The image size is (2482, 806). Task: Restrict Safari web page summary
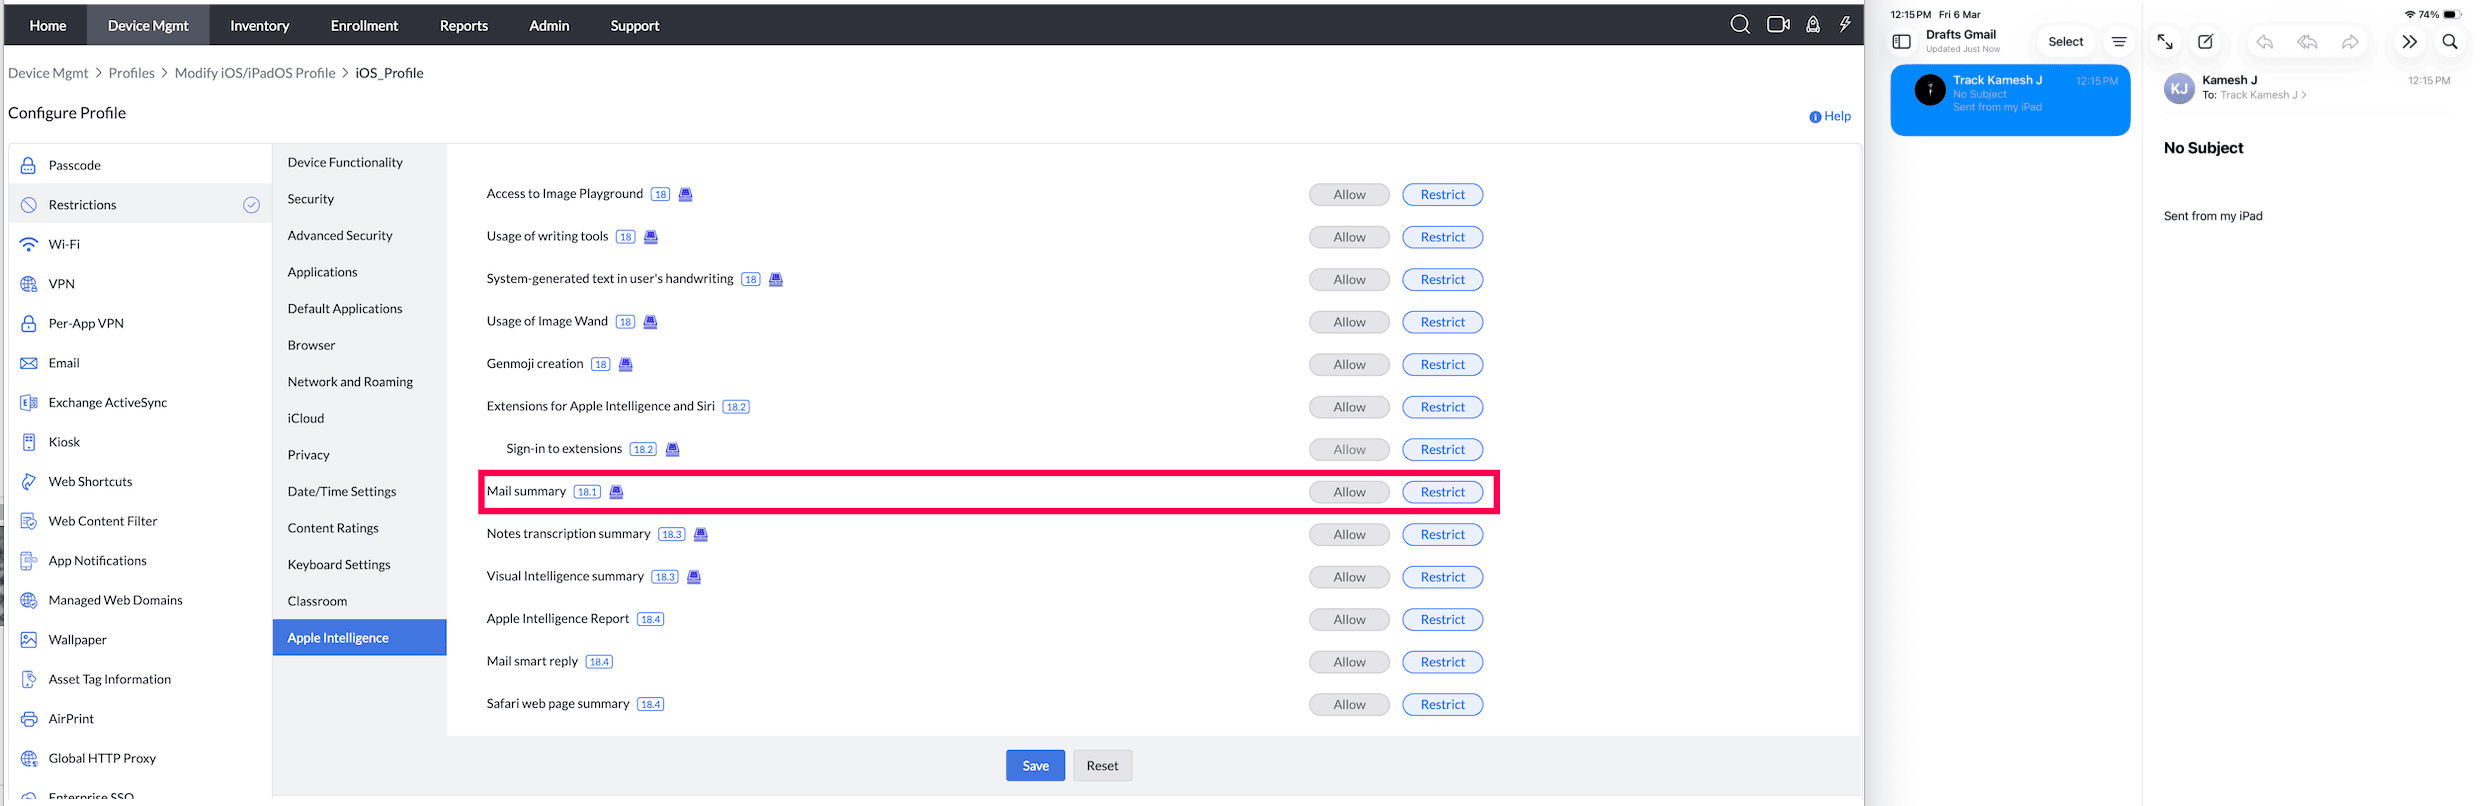1442,705
